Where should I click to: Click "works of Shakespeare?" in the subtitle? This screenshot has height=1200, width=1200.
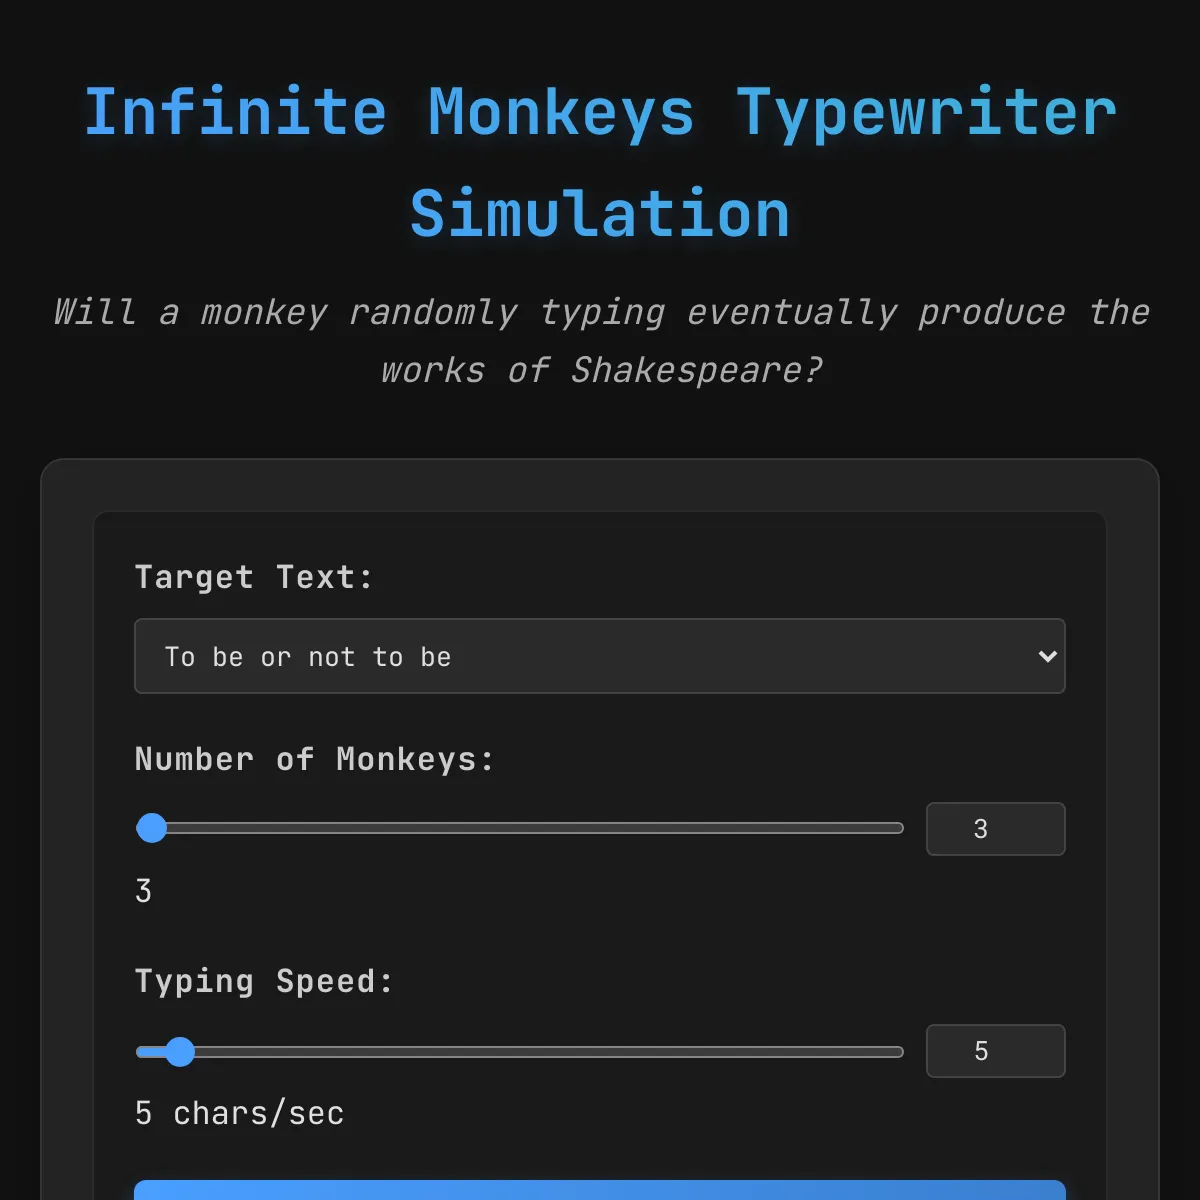pyautogui.click(x=600, y=370)
